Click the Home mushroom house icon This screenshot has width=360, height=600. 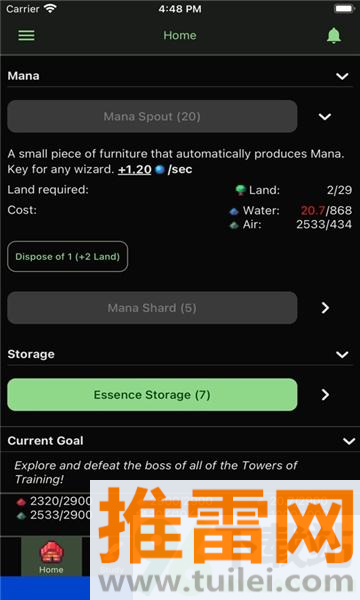pos(51,552)
